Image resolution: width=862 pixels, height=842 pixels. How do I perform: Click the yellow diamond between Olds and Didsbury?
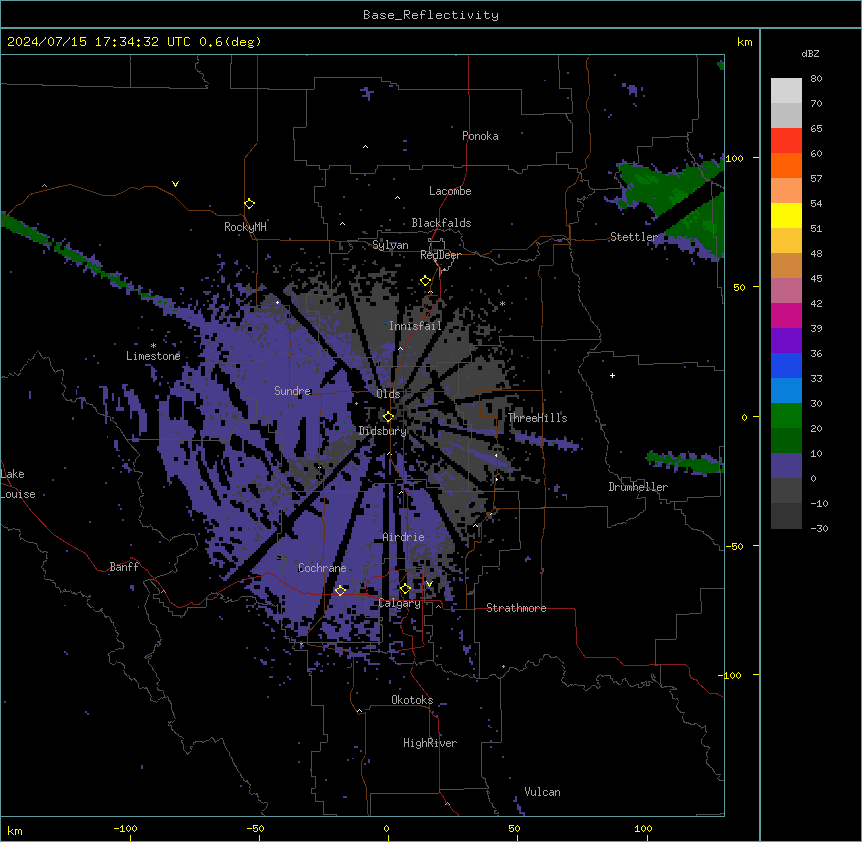pyautogui.click(x=388, y=417)
